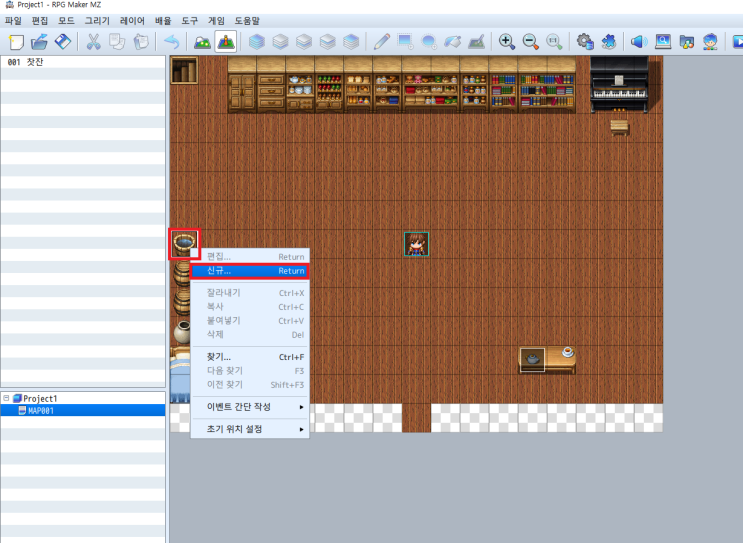Choose 이전 찾기 in the context menu

coord(250,385)
